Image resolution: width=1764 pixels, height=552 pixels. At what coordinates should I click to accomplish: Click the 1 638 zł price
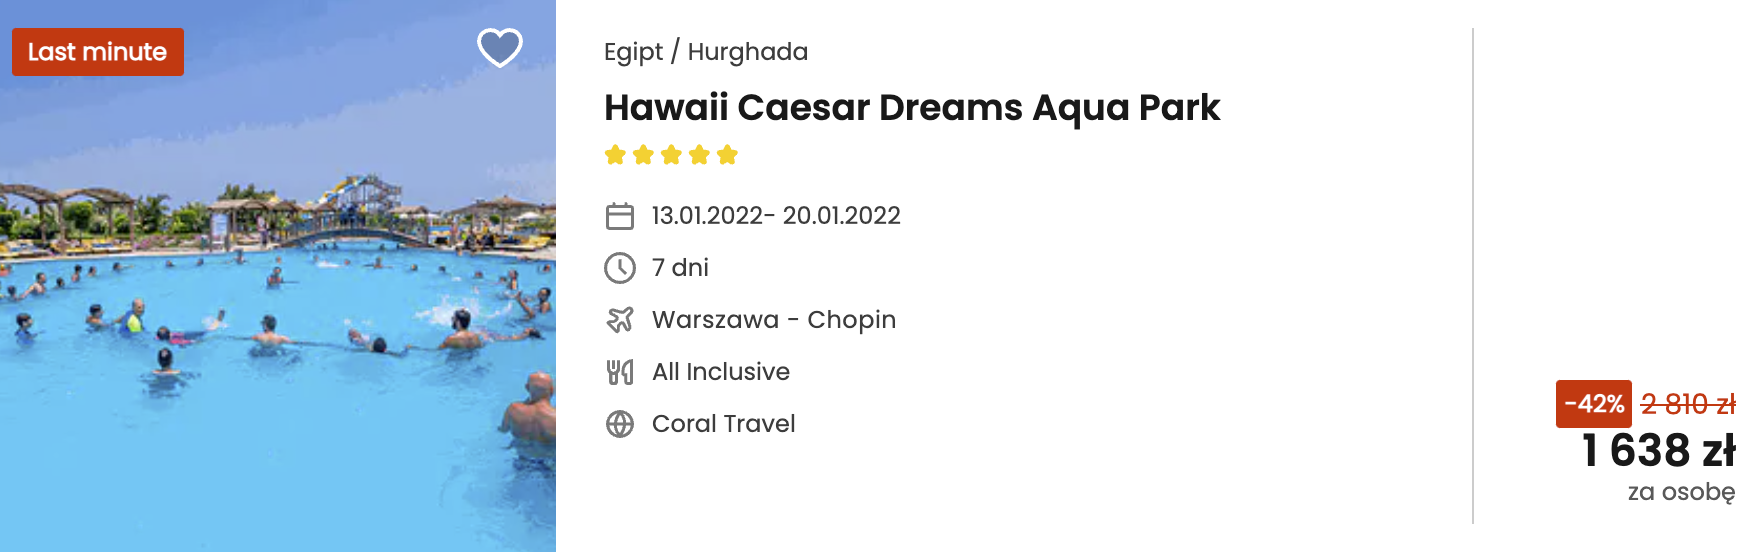pyautogui.click(x=1659, y=450)
